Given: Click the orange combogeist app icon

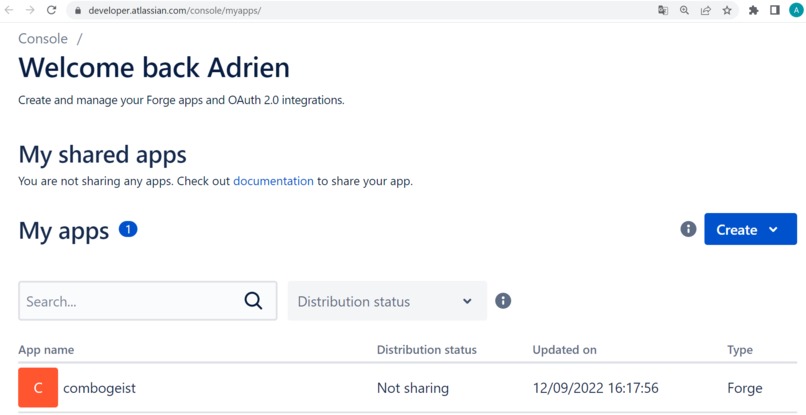Looking at the screenshot, I should pyautogui.click(x=38, y=387).
